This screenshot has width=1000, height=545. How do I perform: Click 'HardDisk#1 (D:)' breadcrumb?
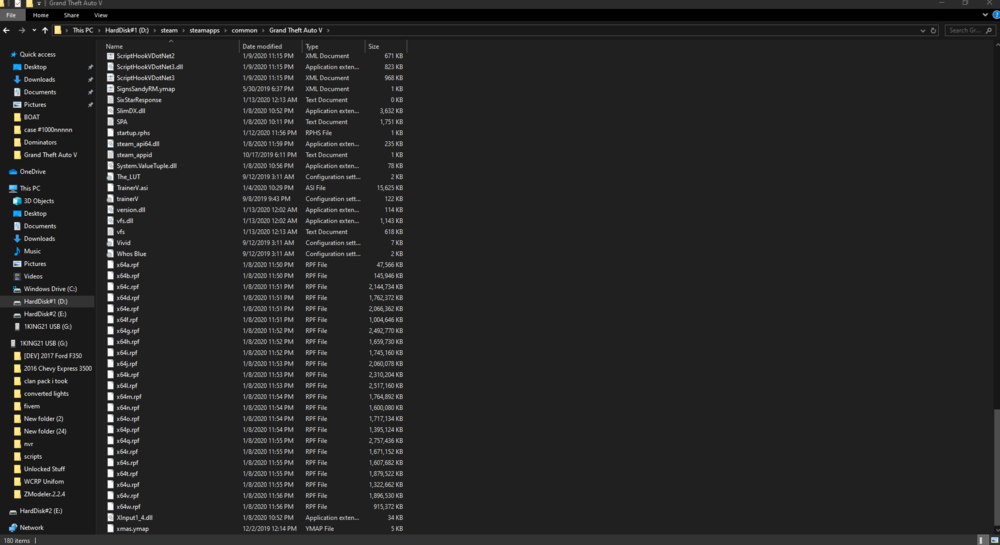tap(127, 30)
